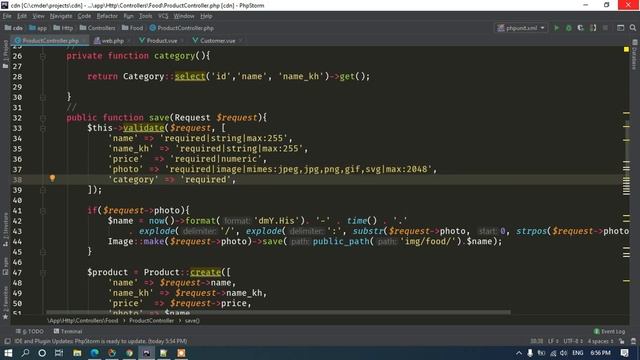Image resolution: width=640 pixels, height=360 pixels.
Task: Click the lock read-only toggle in status bar
Action: coord(621,341)
